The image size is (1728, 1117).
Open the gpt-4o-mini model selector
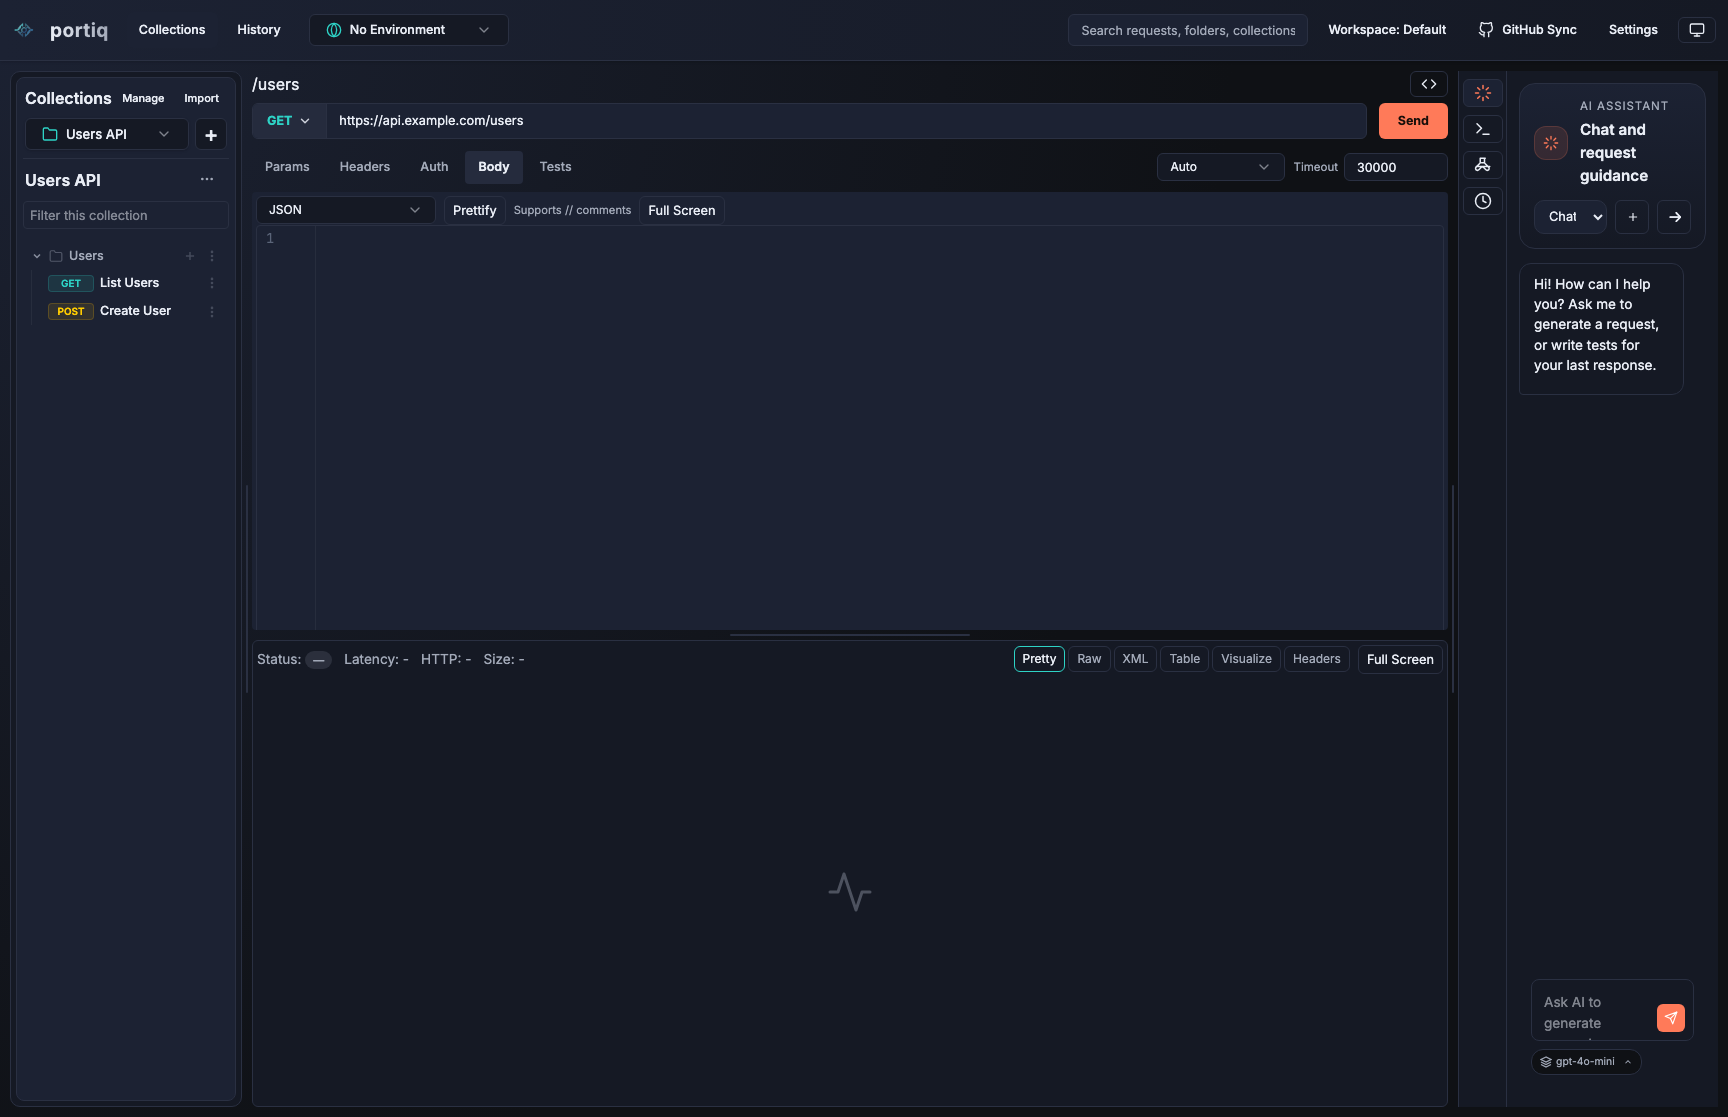pos(1586,1062)
